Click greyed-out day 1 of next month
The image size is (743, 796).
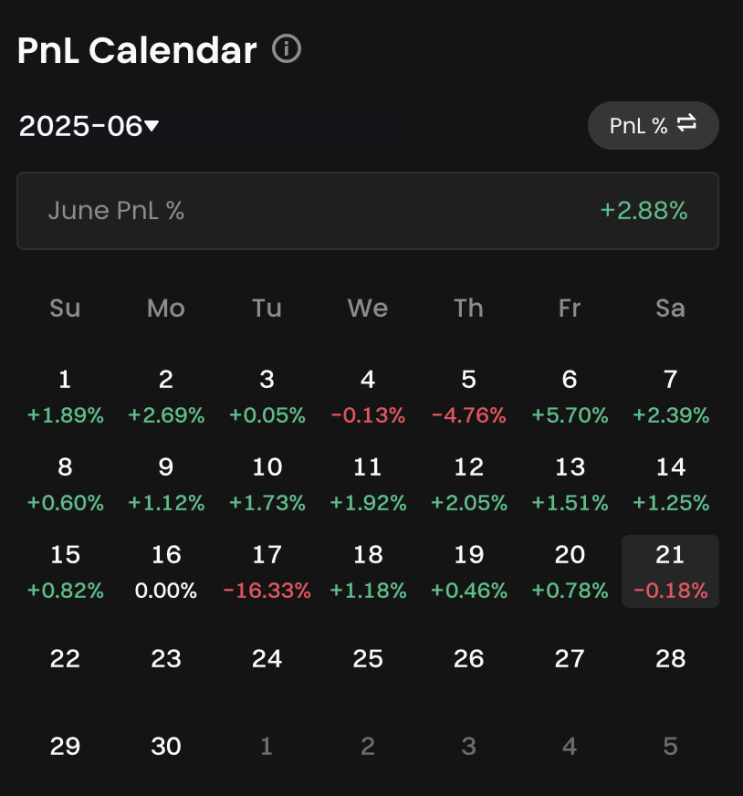(267, 746)
